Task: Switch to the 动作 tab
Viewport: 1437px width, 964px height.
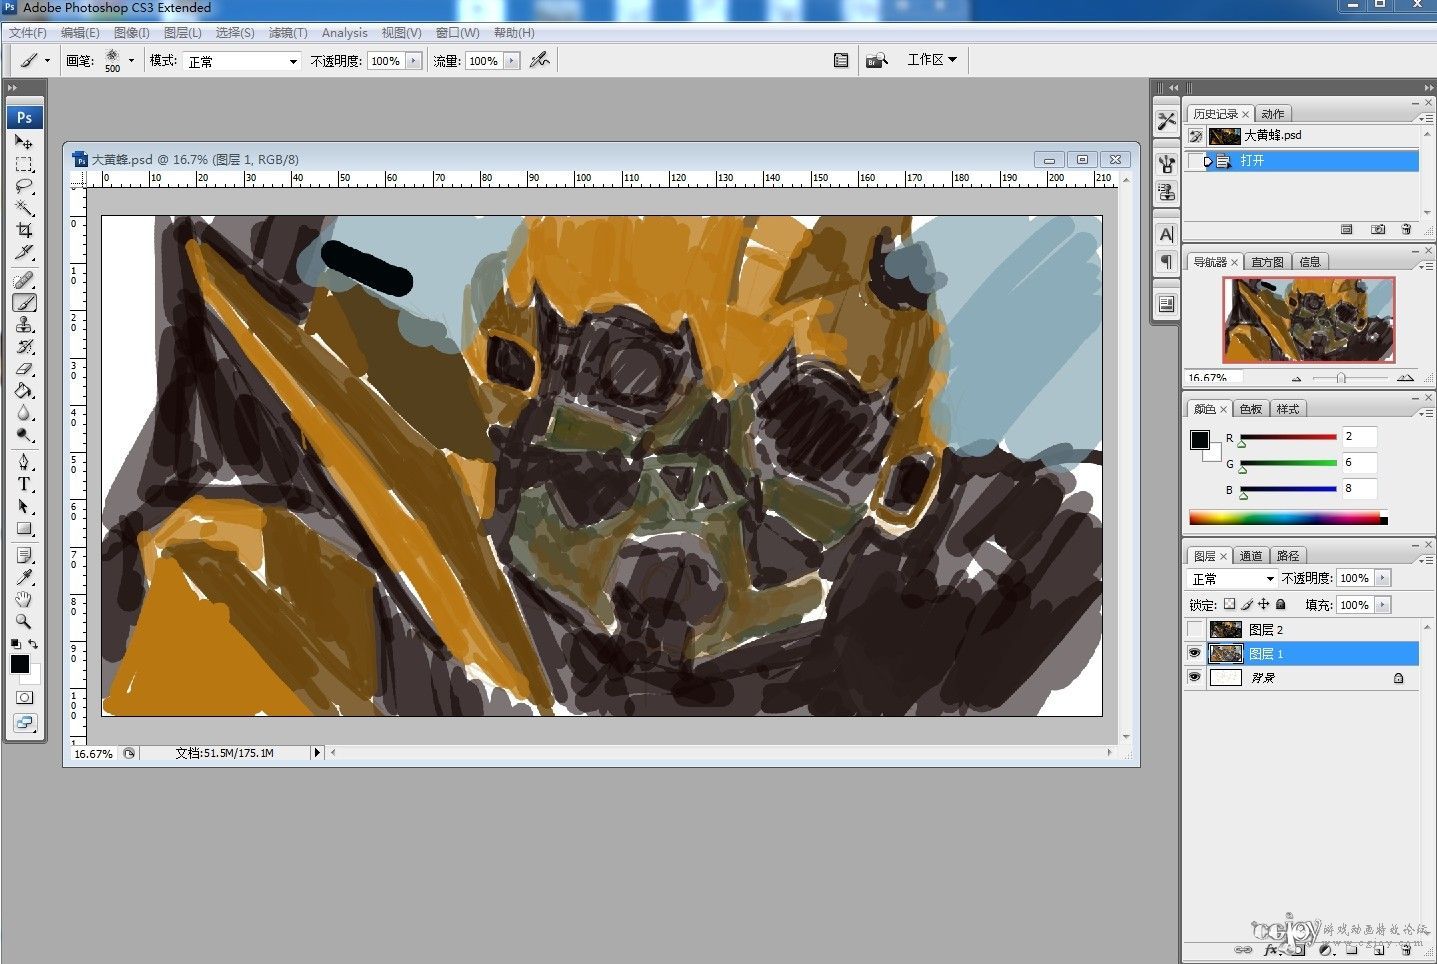Action: pyautogui.click(x=1273, y=114)
